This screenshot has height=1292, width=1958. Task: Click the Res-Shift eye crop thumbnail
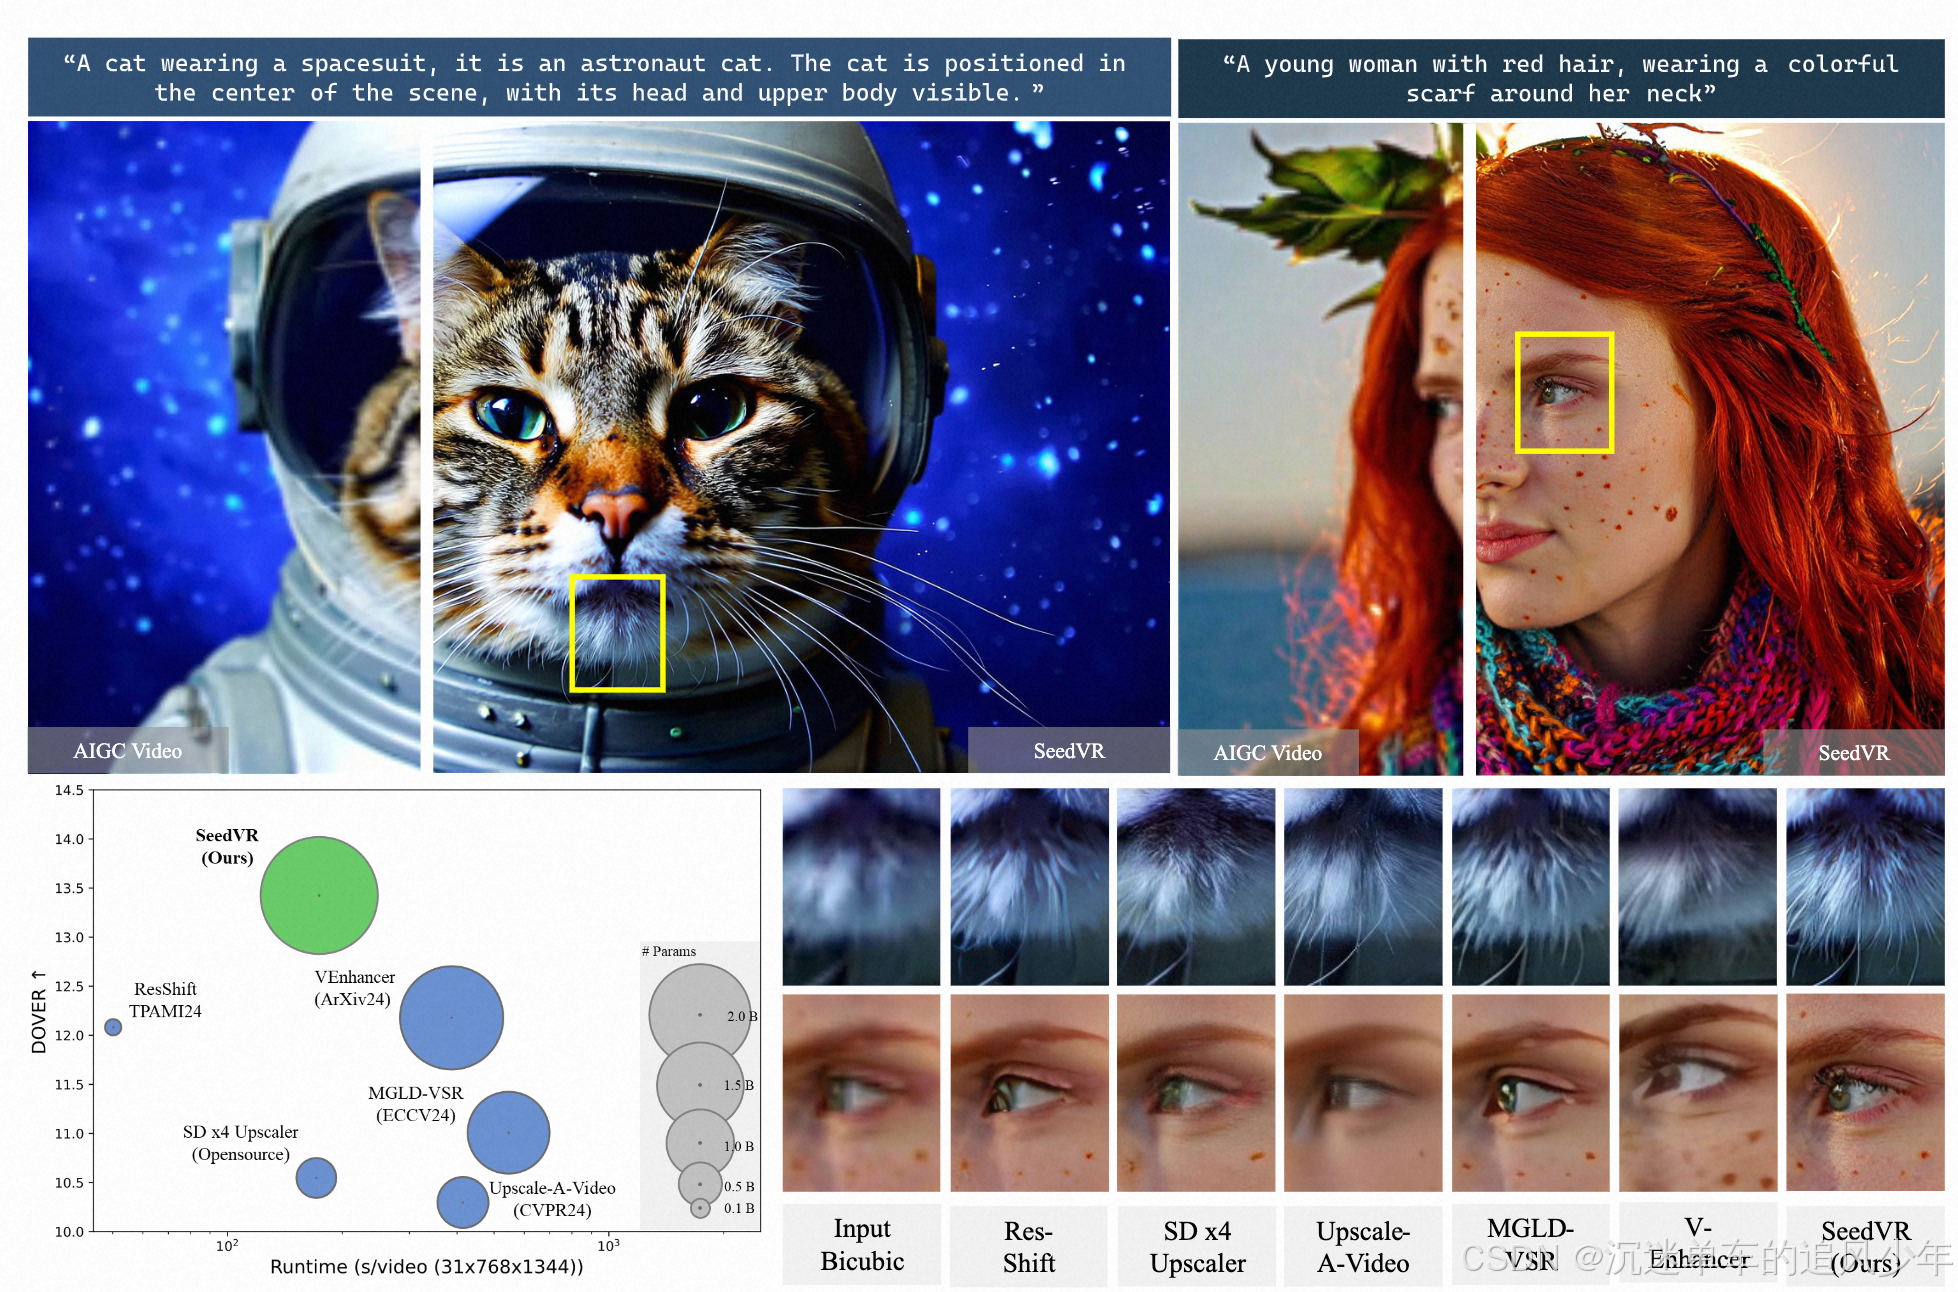tap(1029, 1092)
